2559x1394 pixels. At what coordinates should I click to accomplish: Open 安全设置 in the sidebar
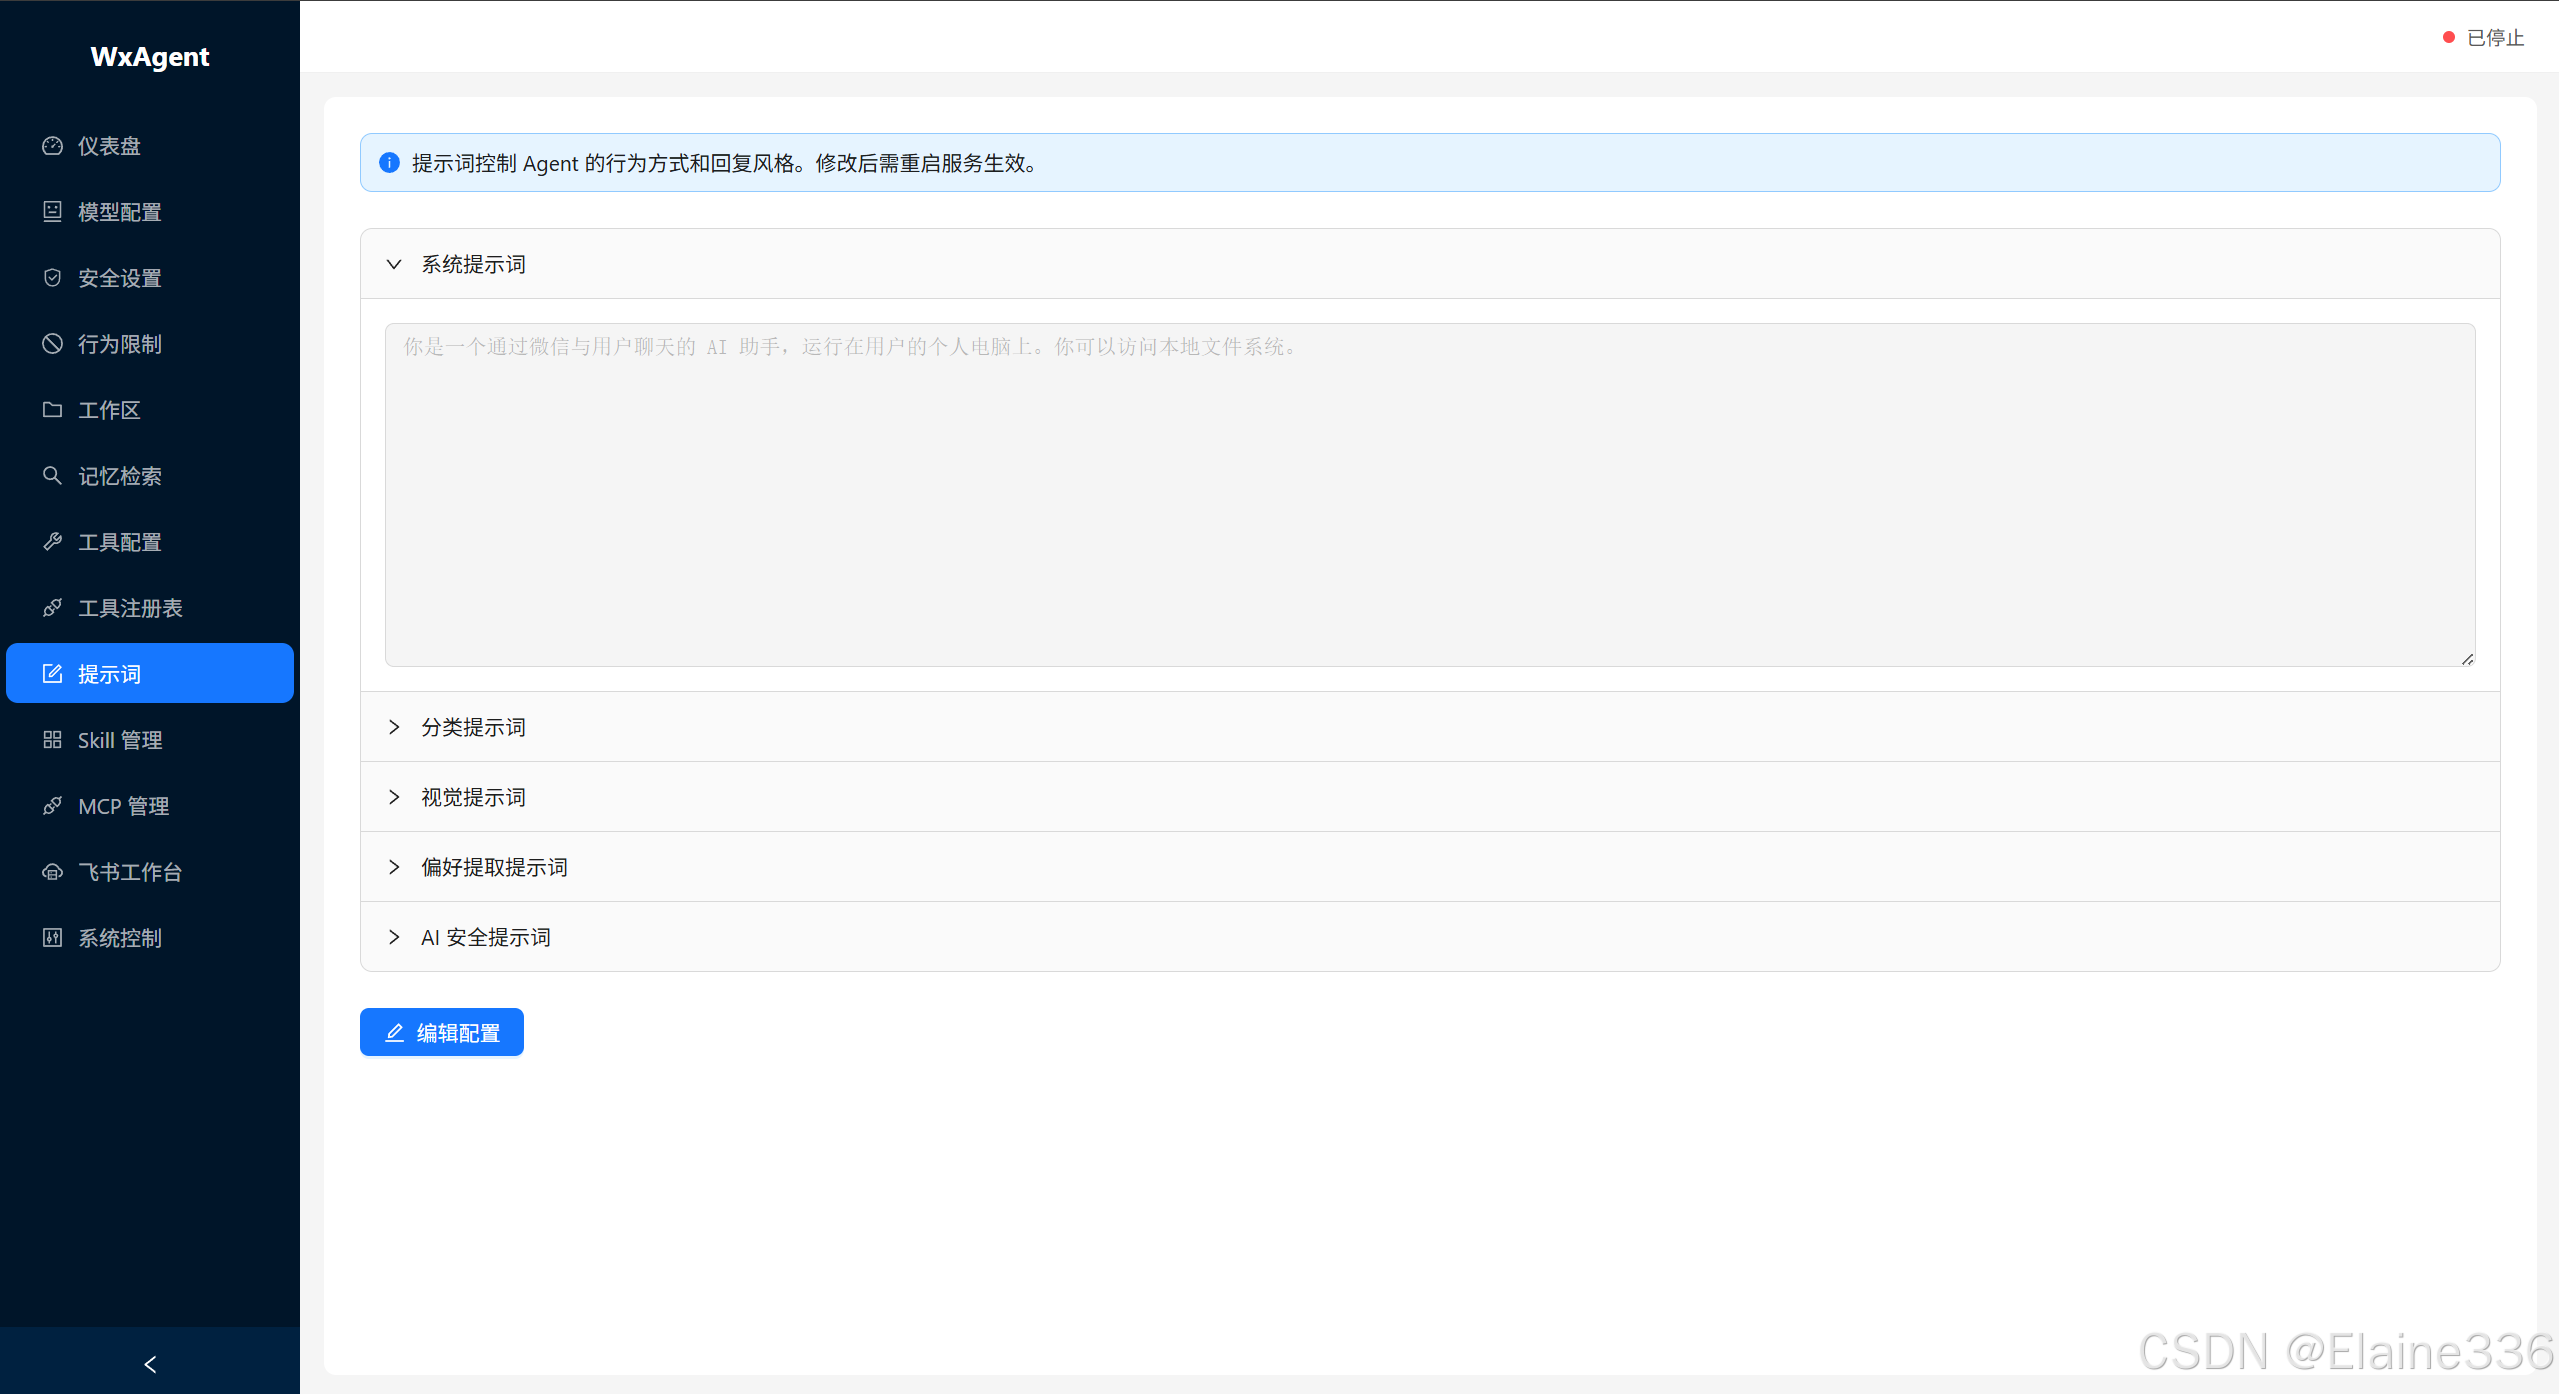[150, 278]
